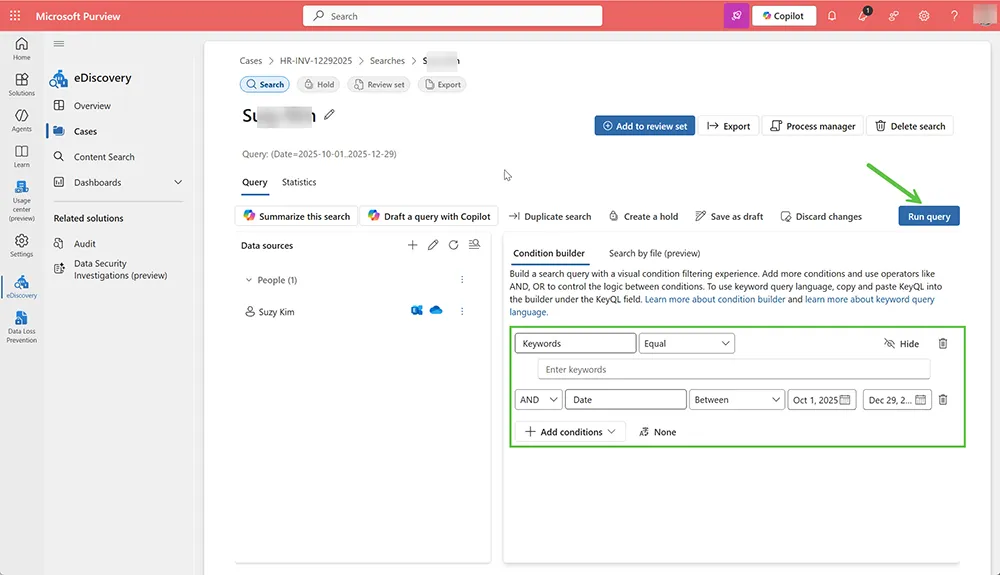Viewport: 1000px width, 575px height.
Task: Select the Review set pill tab
Action: coord(379,84)
